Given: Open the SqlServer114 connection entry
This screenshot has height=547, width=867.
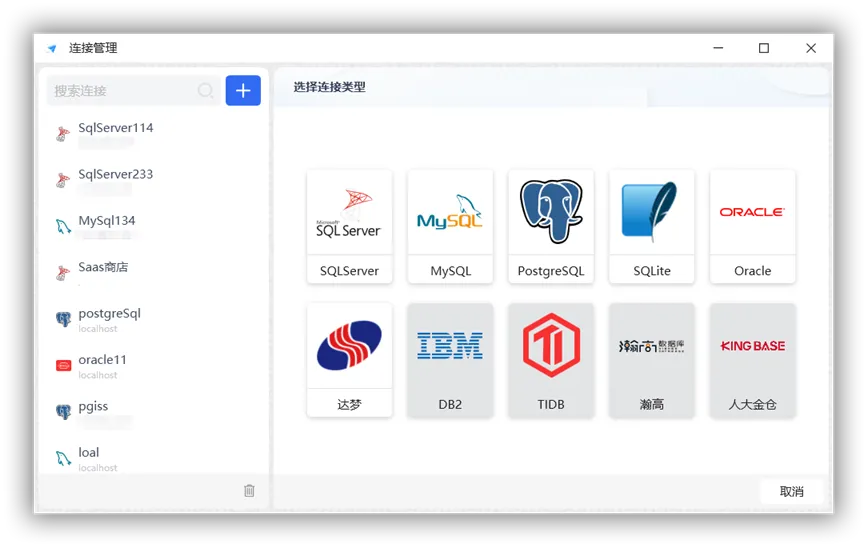Looking at the screenshot, I should [x=153, y=134].
